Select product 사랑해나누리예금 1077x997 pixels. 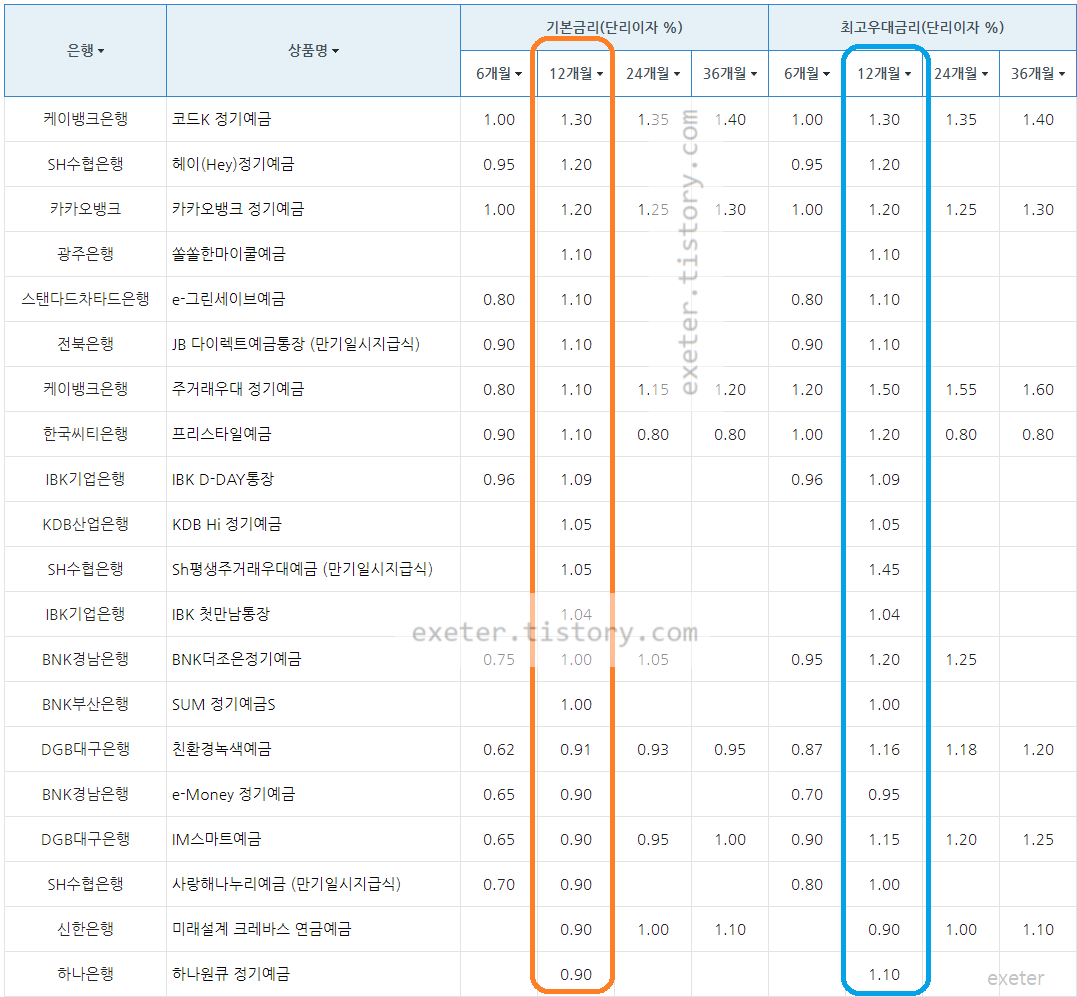pyautogui.click(x=286, y=884)
